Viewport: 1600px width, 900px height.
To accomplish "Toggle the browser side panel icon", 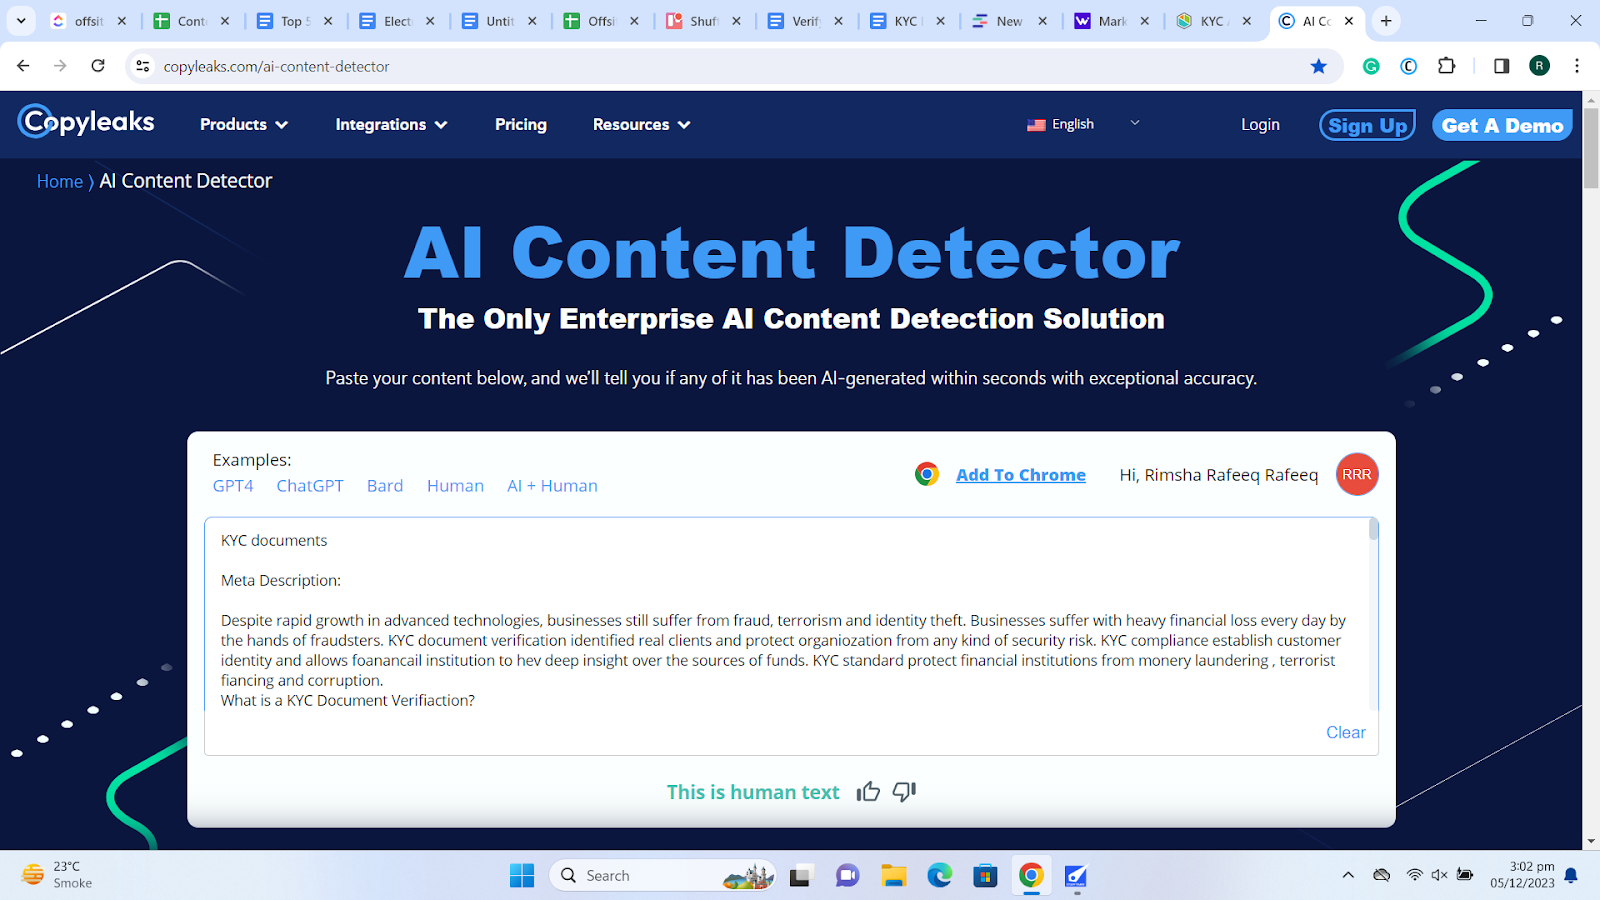I will coord(1501,66).
